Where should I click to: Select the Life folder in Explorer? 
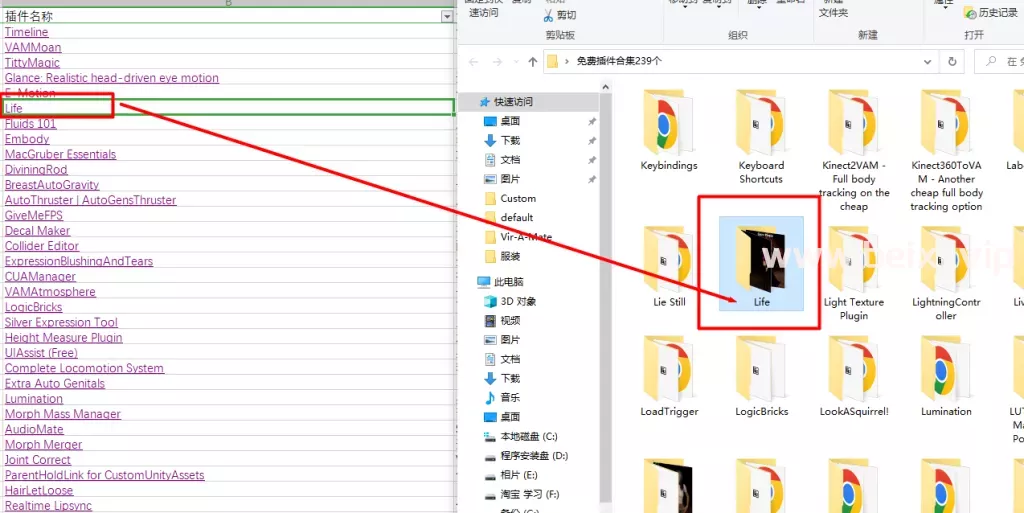[761, 264]
